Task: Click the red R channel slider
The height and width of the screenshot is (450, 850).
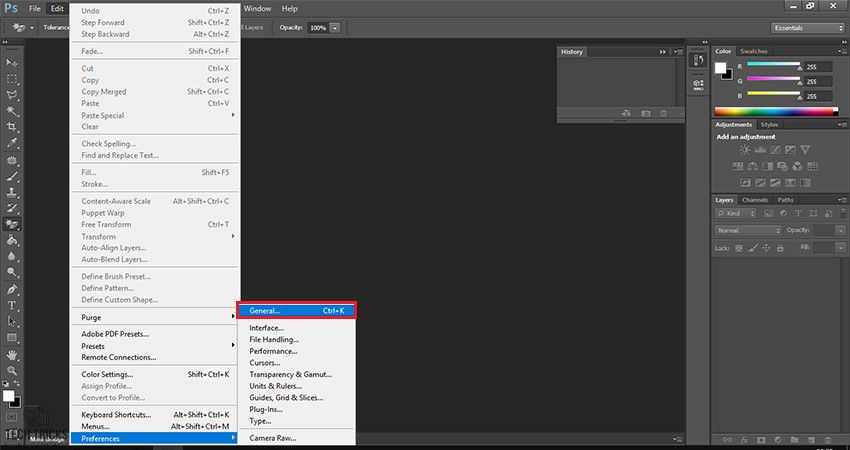Action: 774,65
